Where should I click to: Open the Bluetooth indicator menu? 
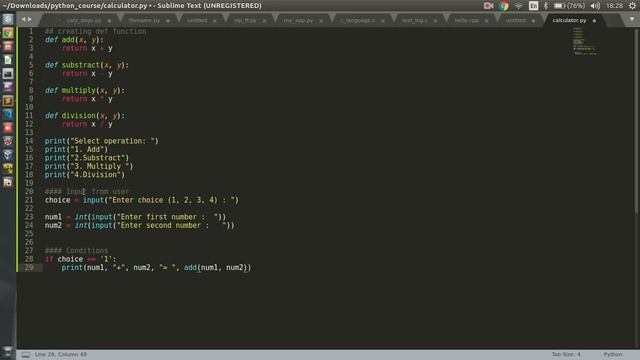click(546, 6)
